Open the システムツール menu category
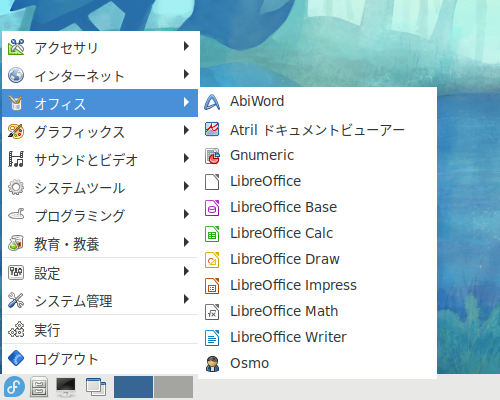Viewport: 500px width, 400px height. [x=100, y=187]
